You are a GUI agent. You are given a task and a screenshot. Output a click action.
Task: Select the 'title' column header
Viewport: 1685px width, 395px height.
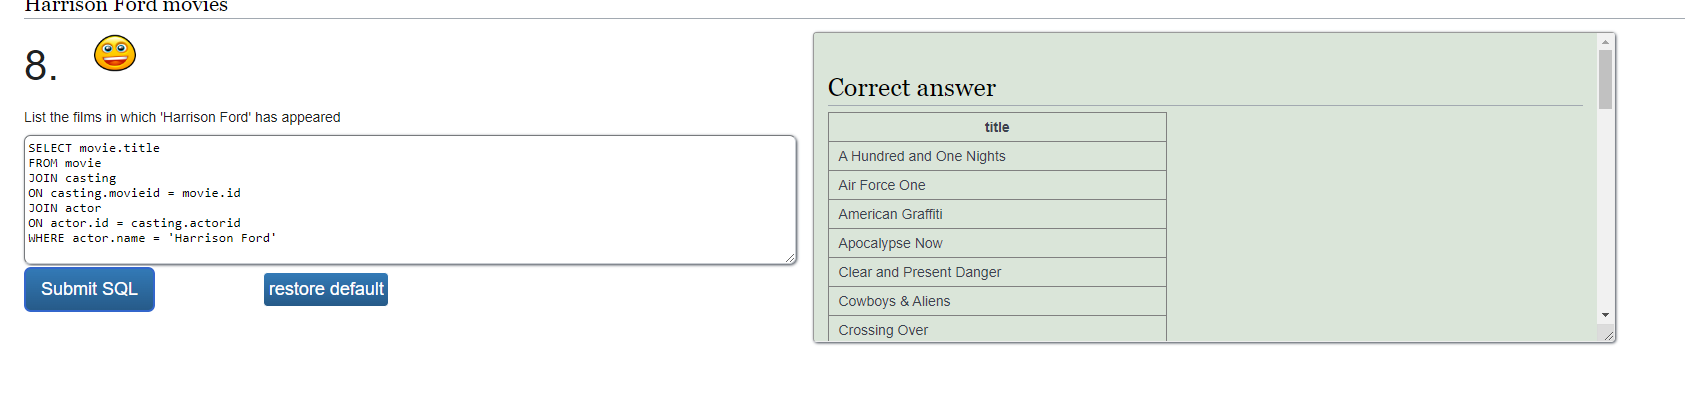997,127
